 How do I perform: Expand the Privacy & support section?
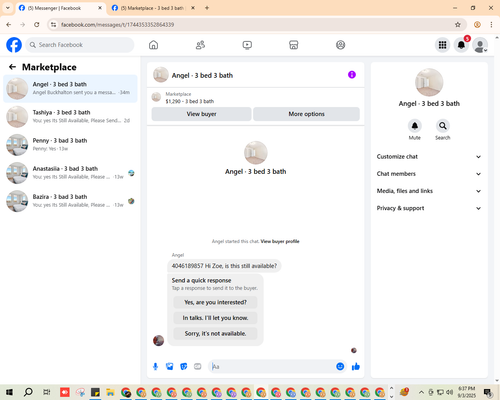coord(429,208)
